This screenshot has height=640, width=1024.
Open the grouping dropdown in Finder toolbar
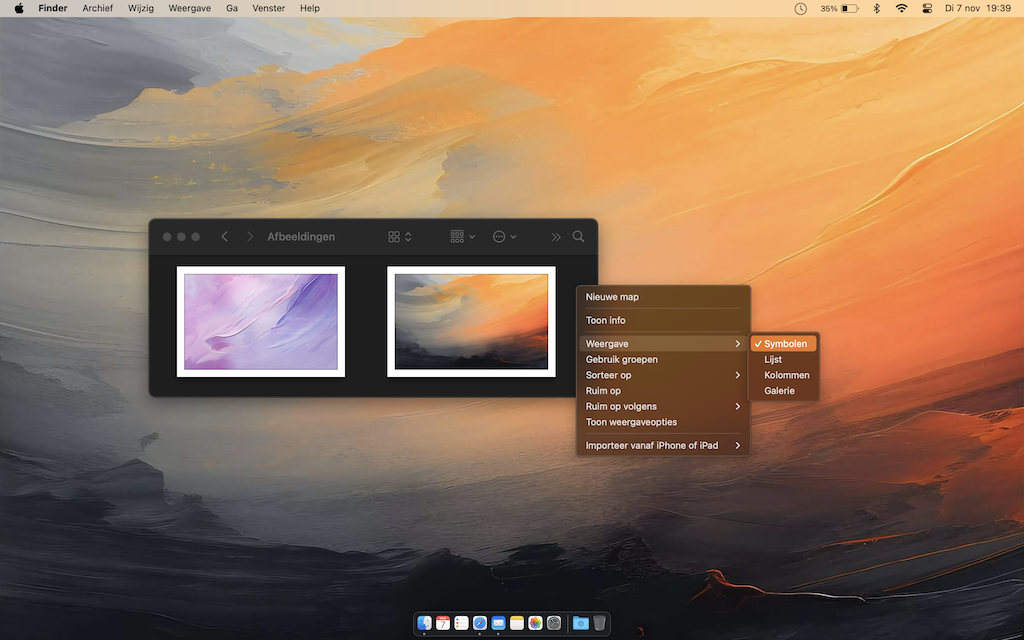[462, 237]
